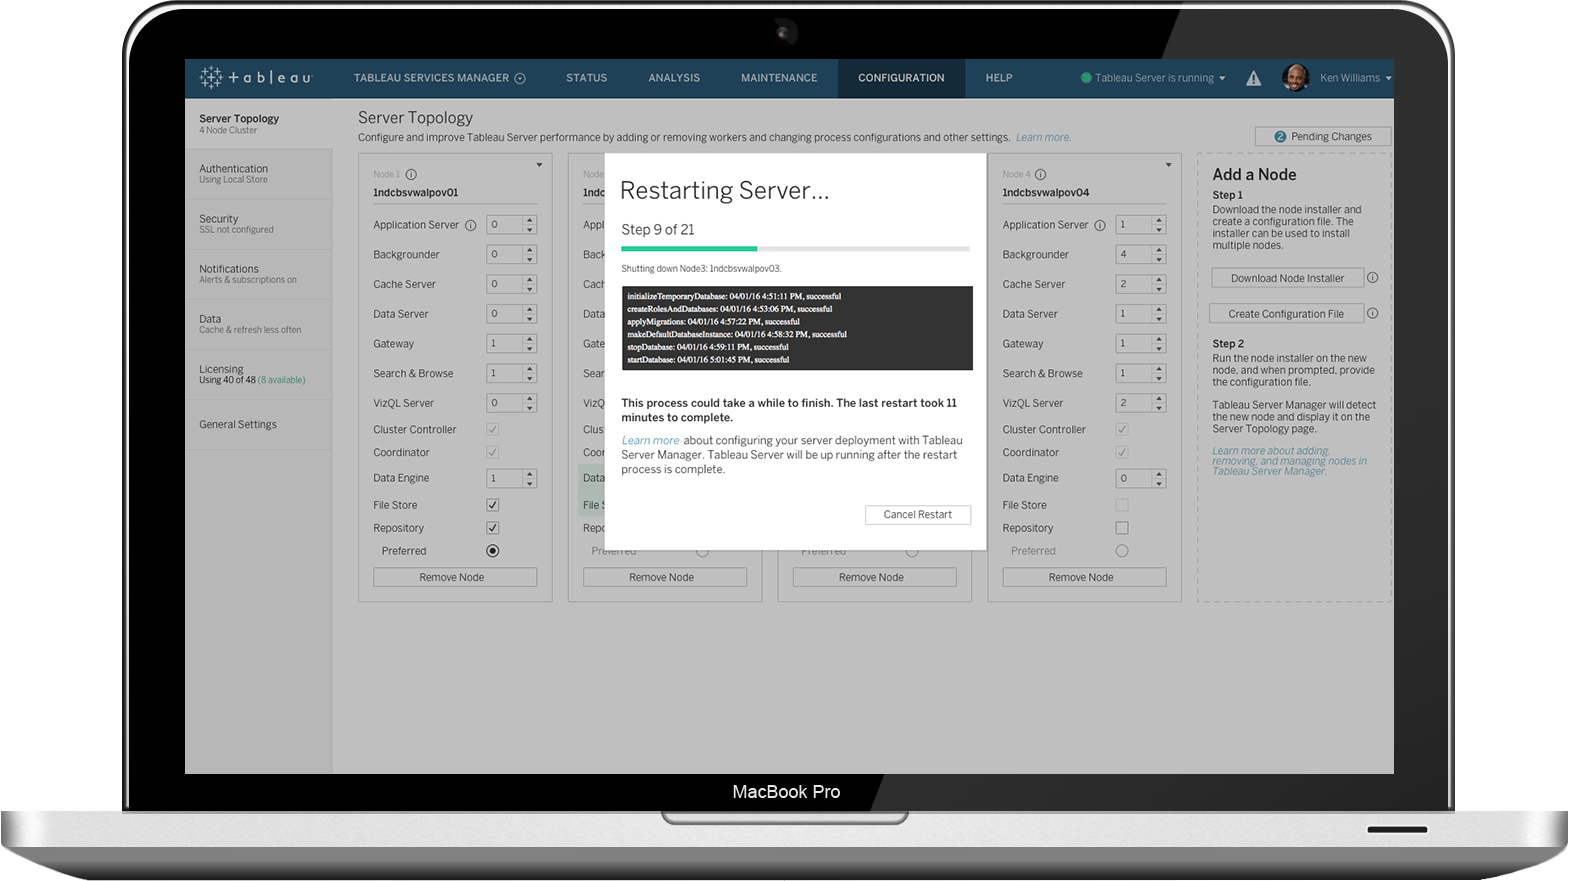
Task: Open Data settings in sidebar
Action: point(258,324)
